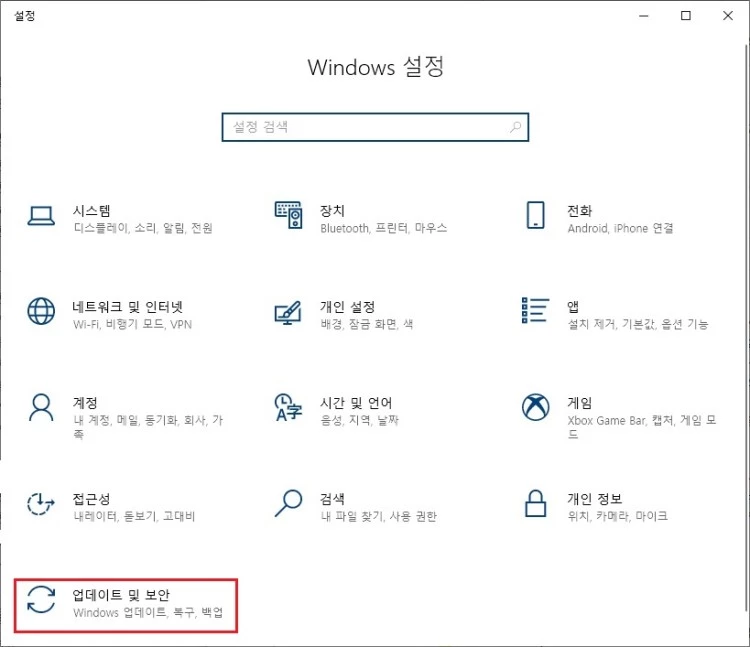The image size is (750, 647).
Task: Click the text Android, iPhone 연결
Action: click(620, 228)
